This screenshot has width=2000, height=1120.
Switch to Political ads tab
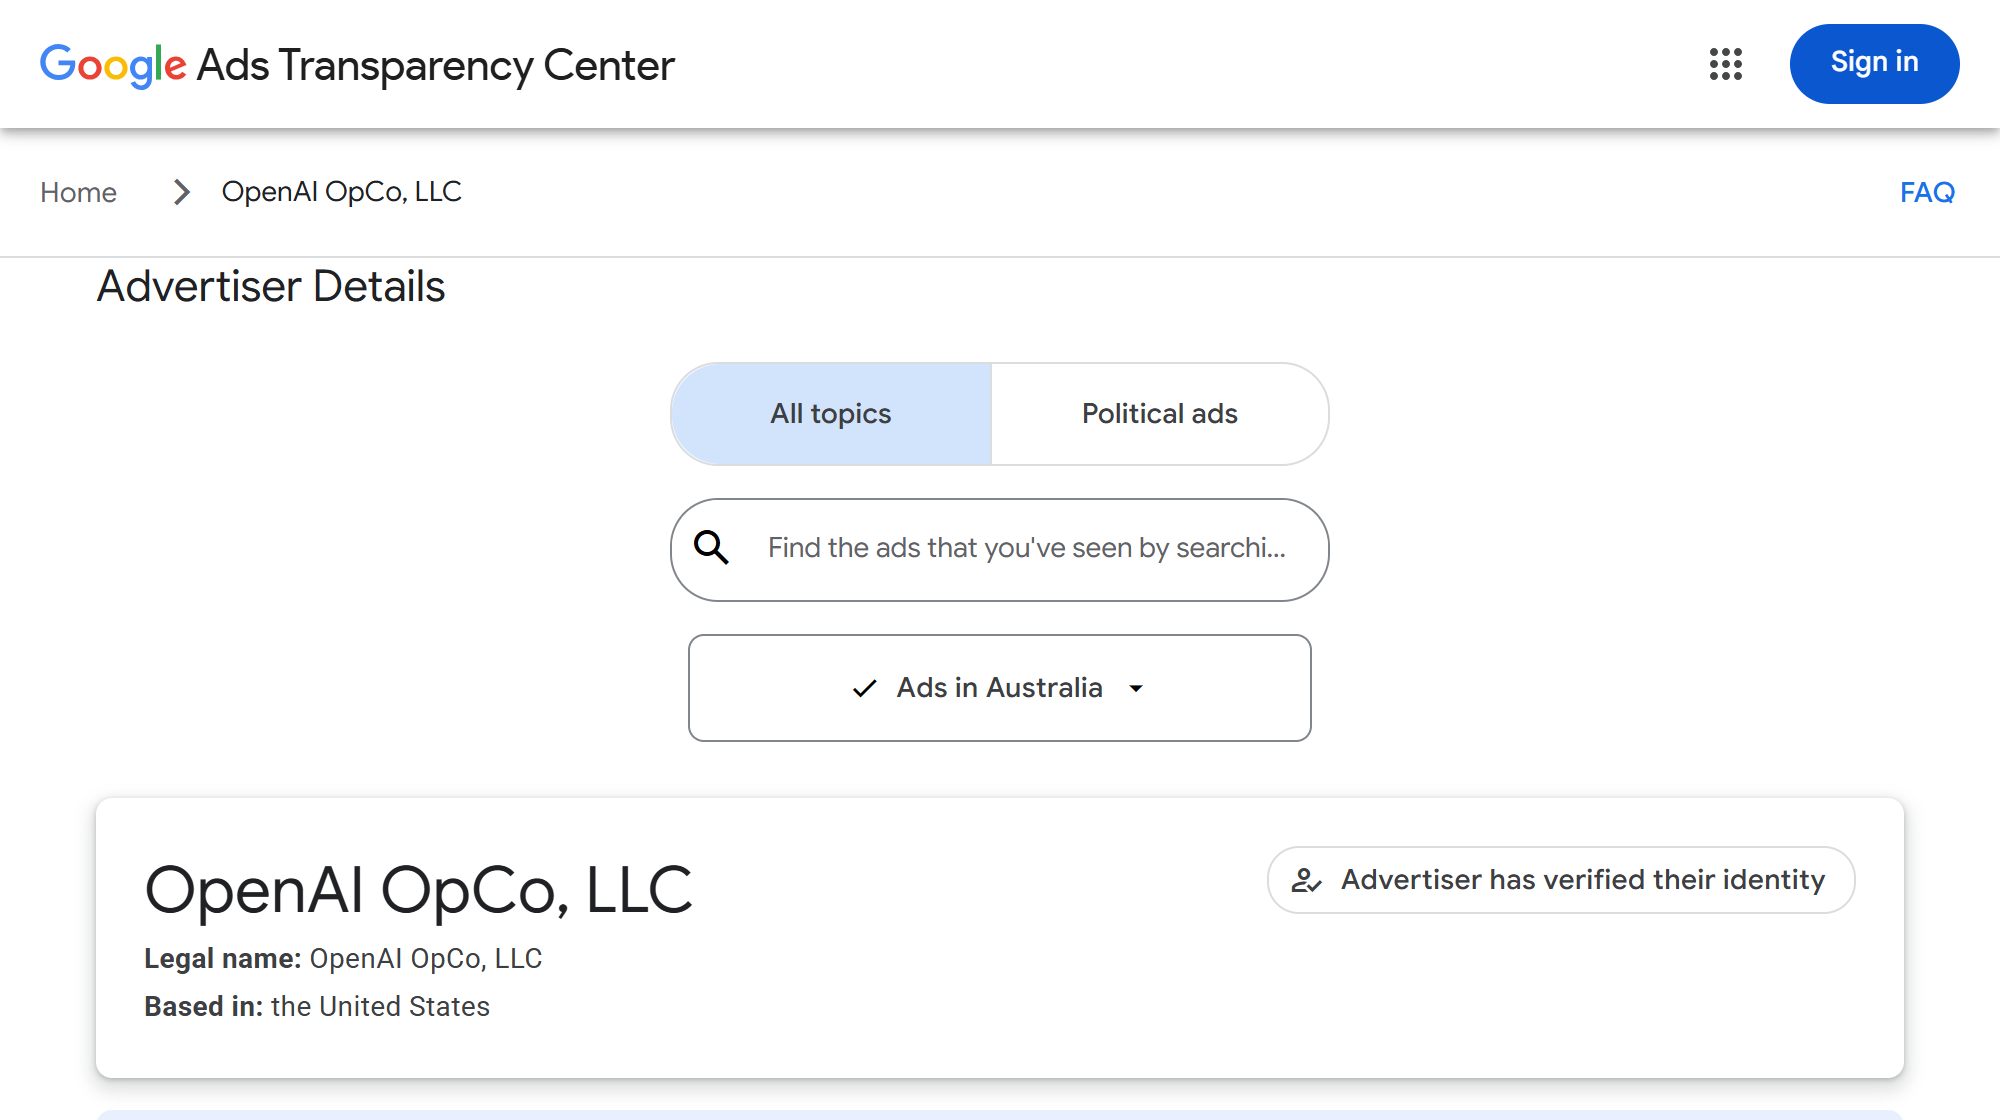1160,414
